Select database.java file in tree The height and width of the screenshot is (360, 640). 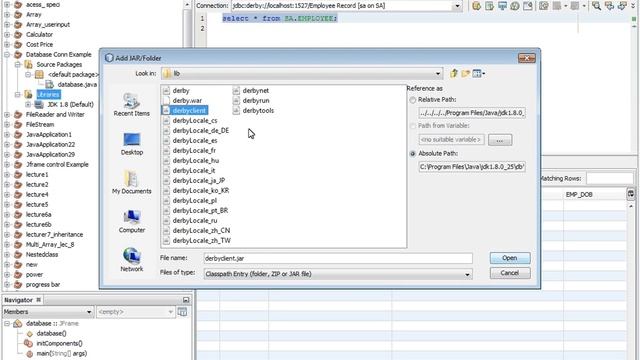77,84
